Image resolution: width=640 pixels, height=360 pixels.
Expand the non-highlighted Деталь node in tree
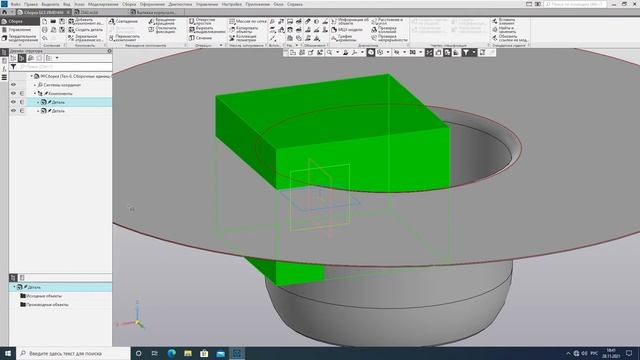click(x=38, y=111)
